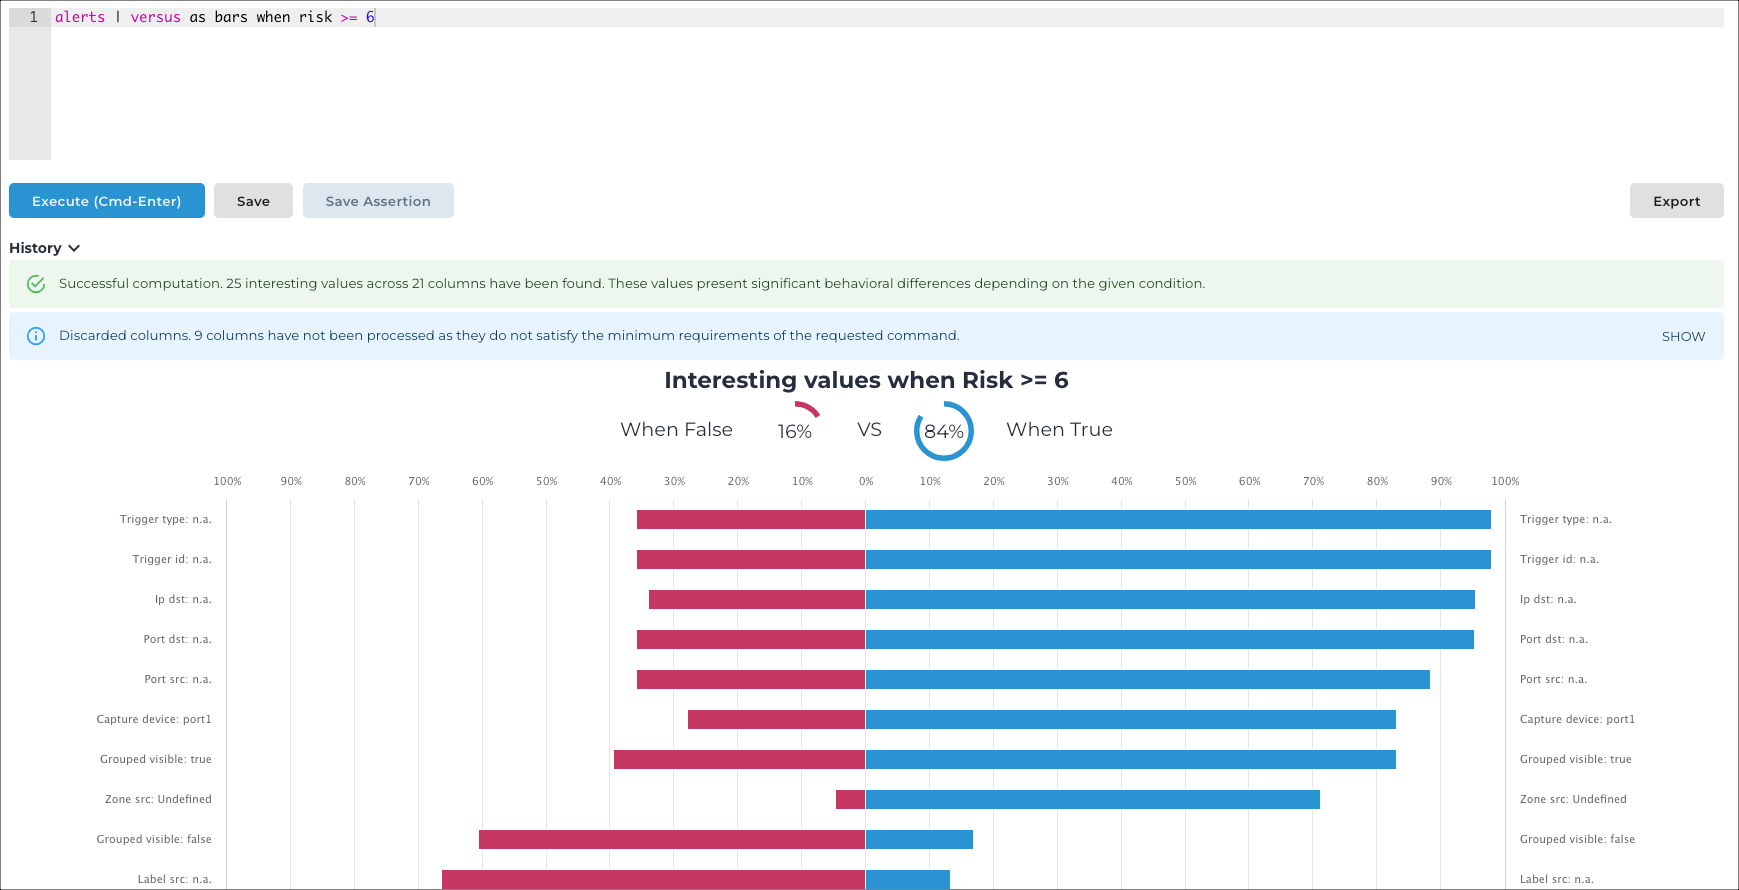This screenshot has height=890, width=1739.
Task: Click the blue Ip dst bar
Action: (x=1170, y=599)
